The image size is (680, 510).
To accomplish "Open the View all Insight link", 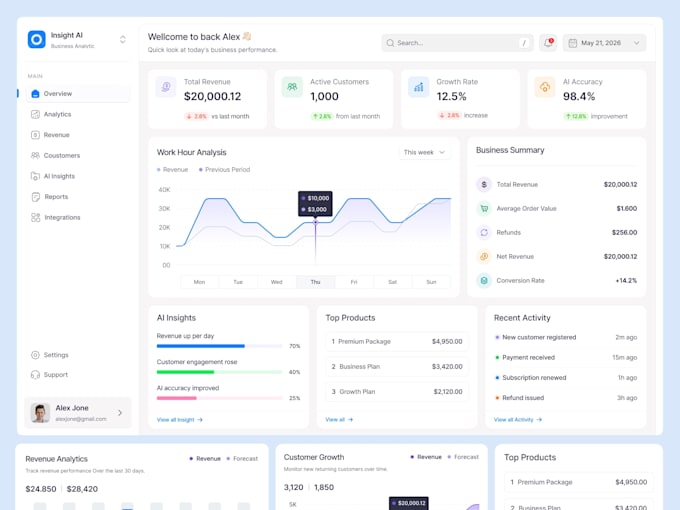I will [180, 420].
